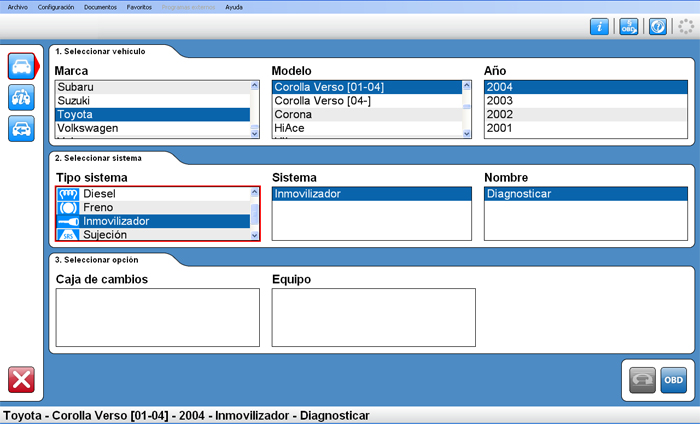Screen dimensions: 700x424
Task: Select Sujeción text in Tipo sistema
Action: [x=105, y=235]
